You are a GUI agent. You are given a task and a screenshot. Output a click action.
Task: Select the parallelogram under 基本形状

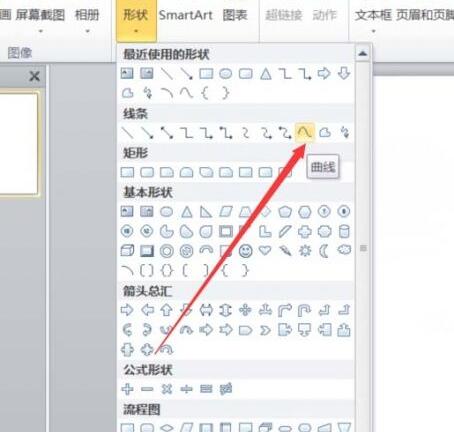pyautogui.click(x=226, y=212)
